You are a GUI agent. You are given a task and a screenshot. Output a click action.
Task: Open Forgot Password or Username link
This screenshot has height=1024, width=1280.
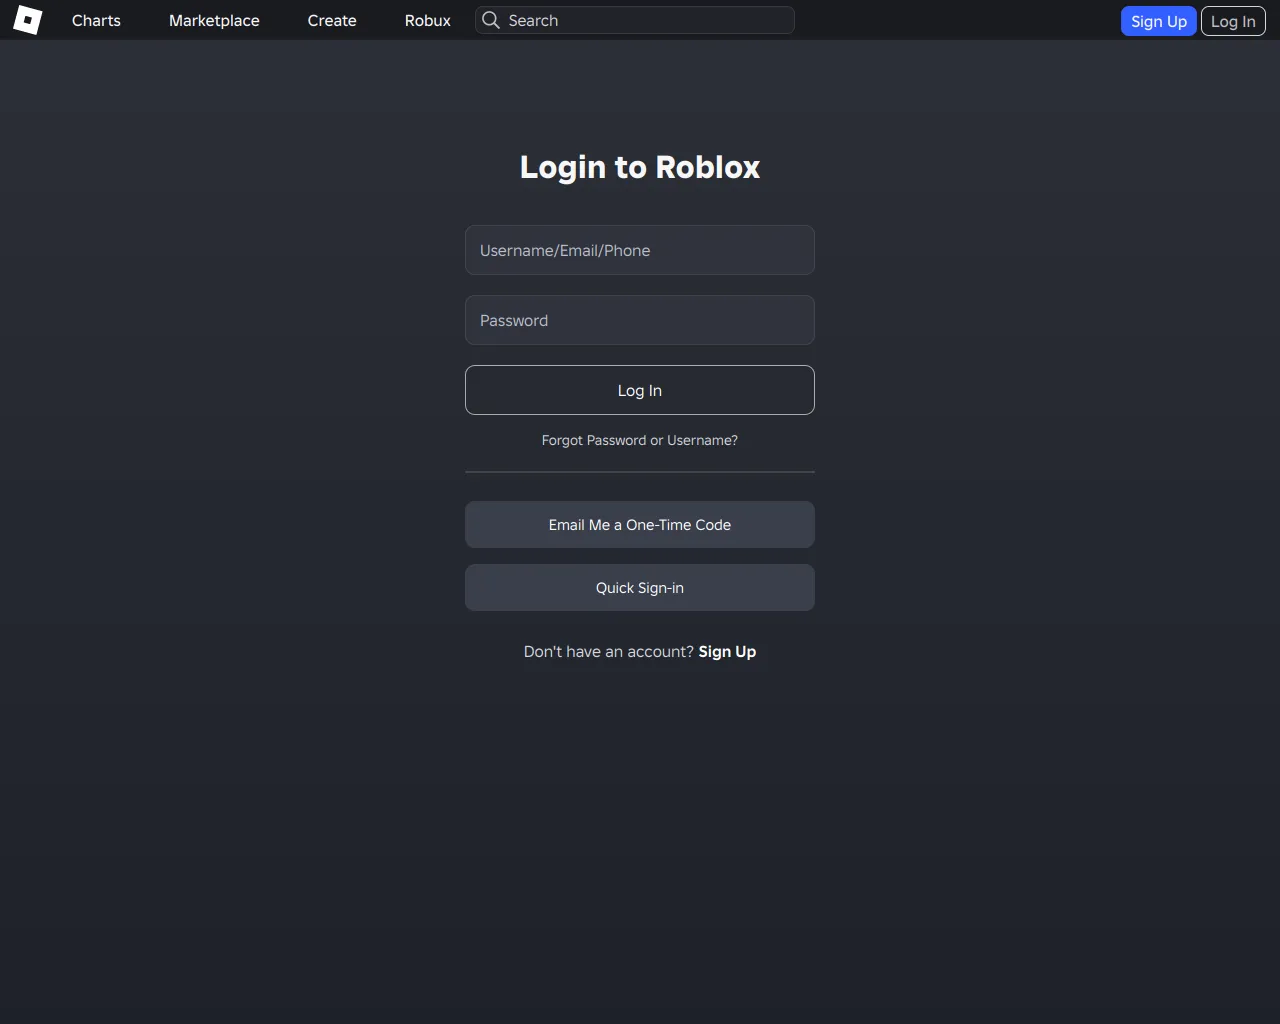click(640, 440)
